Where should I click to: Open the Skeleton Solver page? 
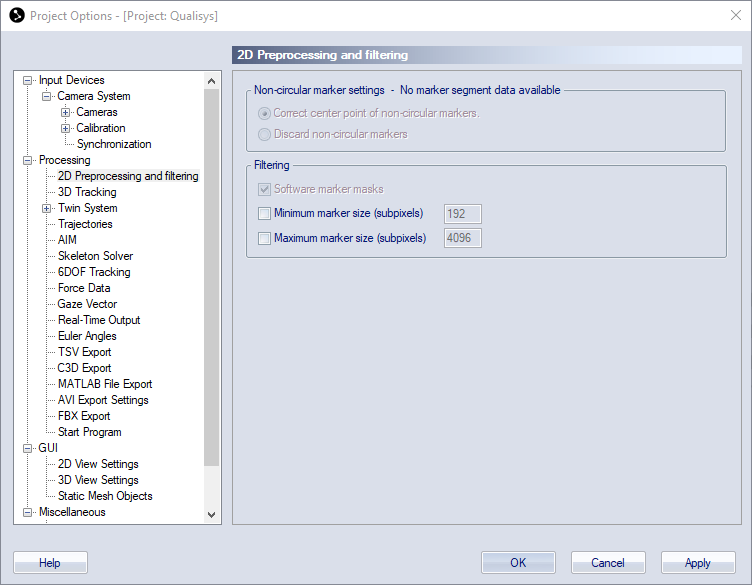click(x=95, y=256)
